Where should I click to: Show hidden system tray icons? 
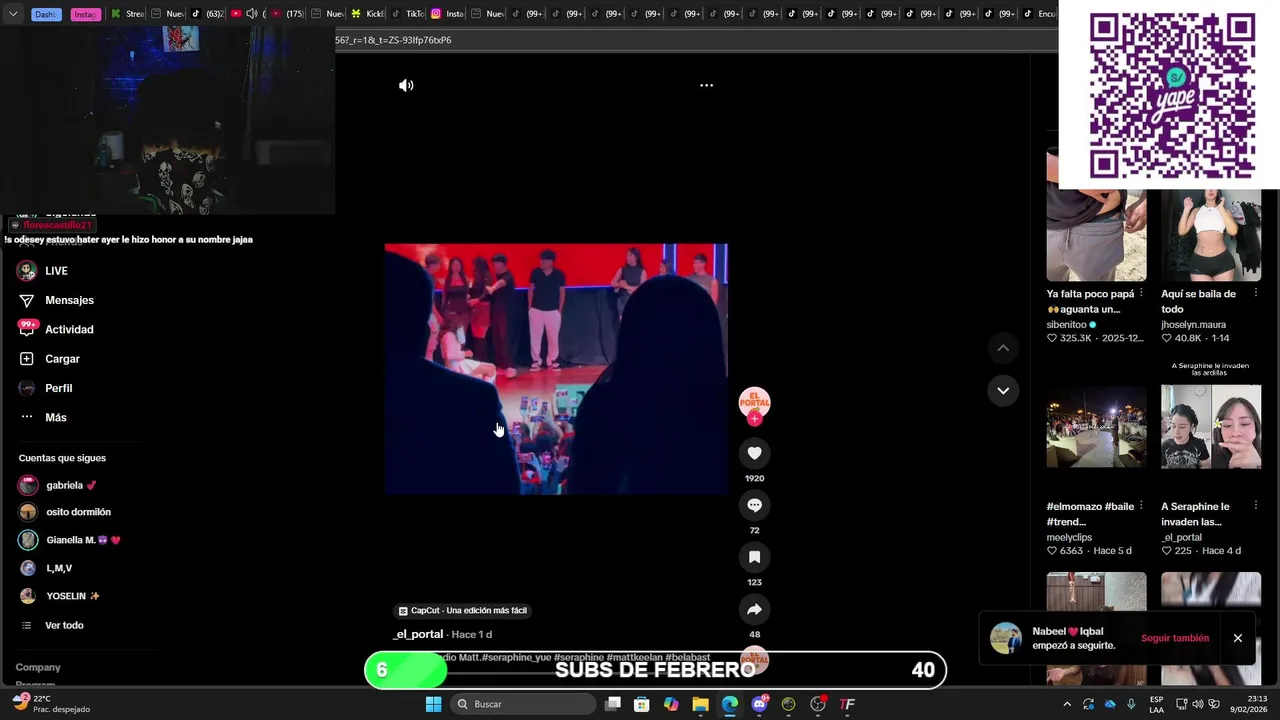(1067, 704)
